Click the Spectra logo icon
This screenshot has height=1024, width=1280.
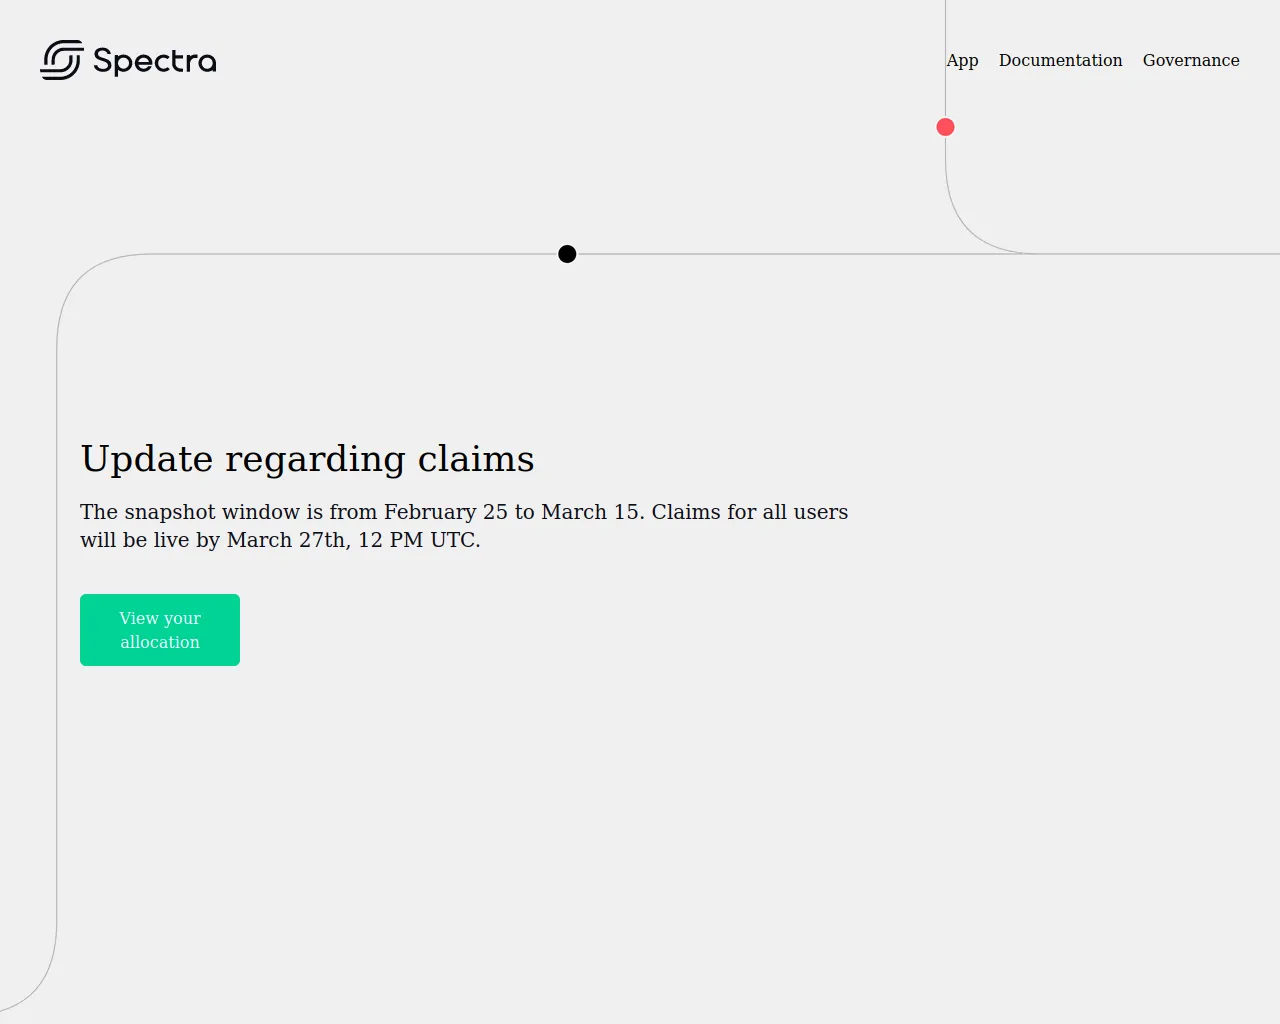point(61,60)
